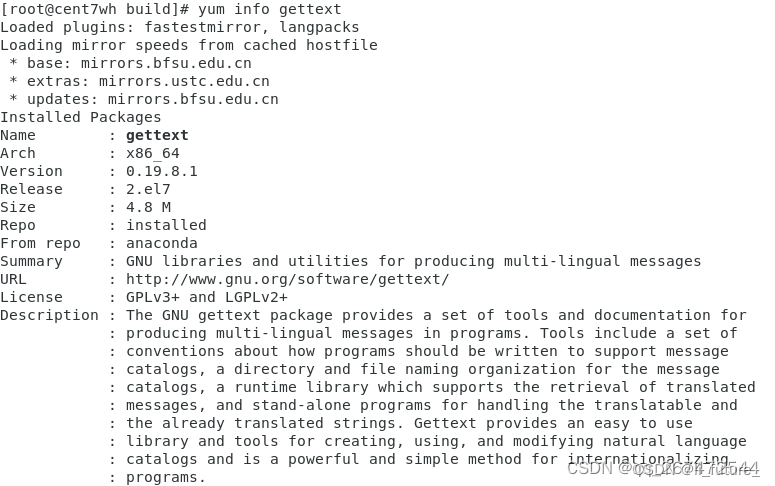Screen dimensions: 775x486
Task: Click the CSDN watermark text
Action: tap(663, 468)
